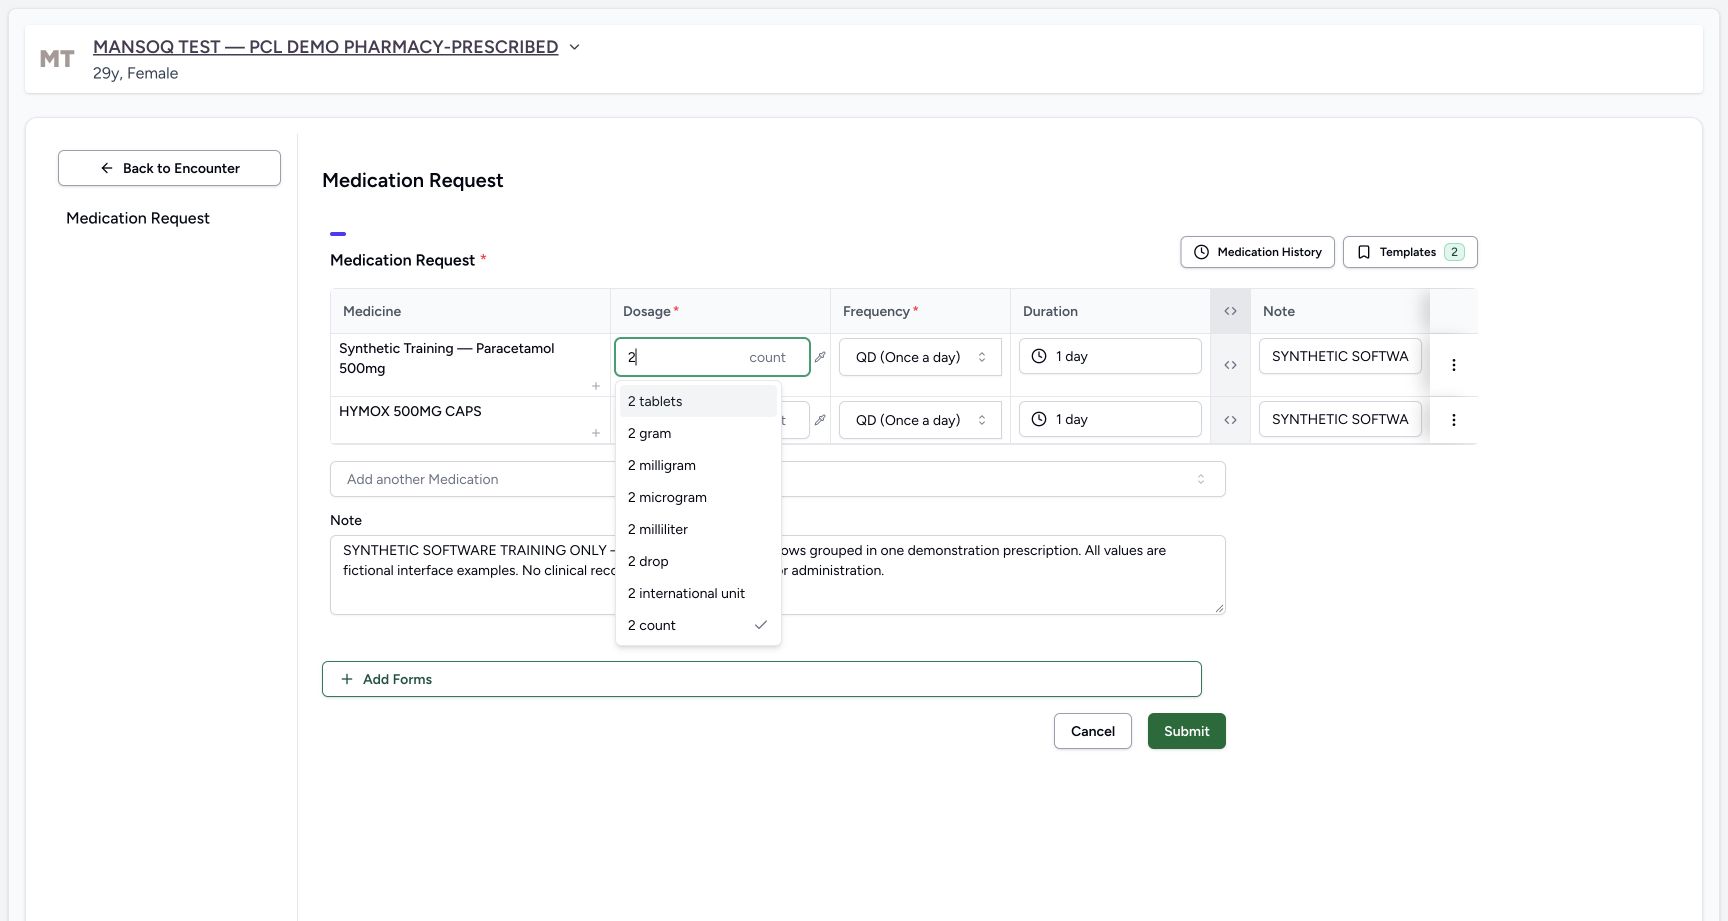
Task: Click plus icon under HYMOX medicine name
Action: pos(596,433)
